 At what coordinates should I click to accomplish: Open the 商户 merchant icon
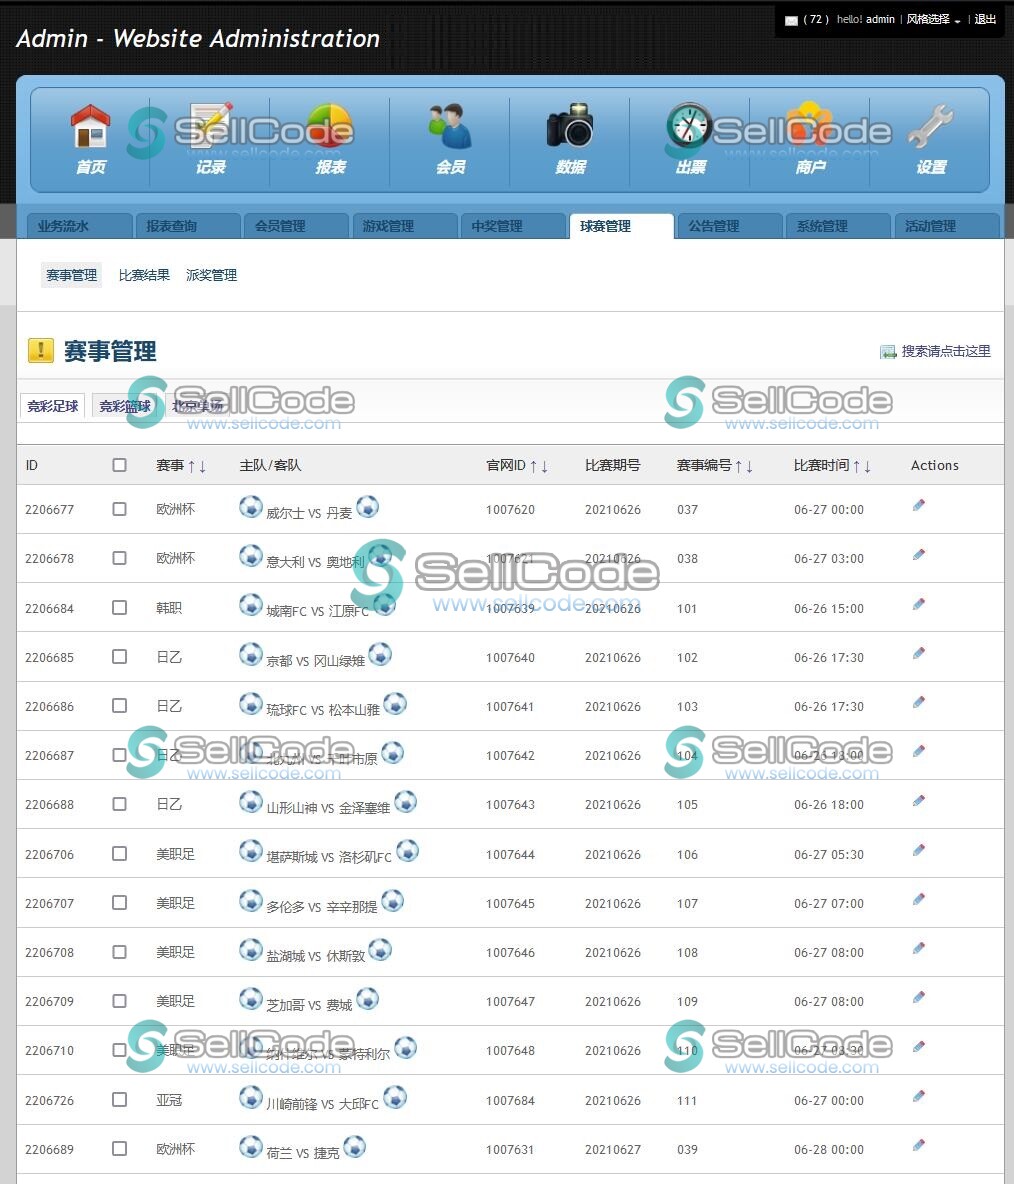tap(809, 126)
